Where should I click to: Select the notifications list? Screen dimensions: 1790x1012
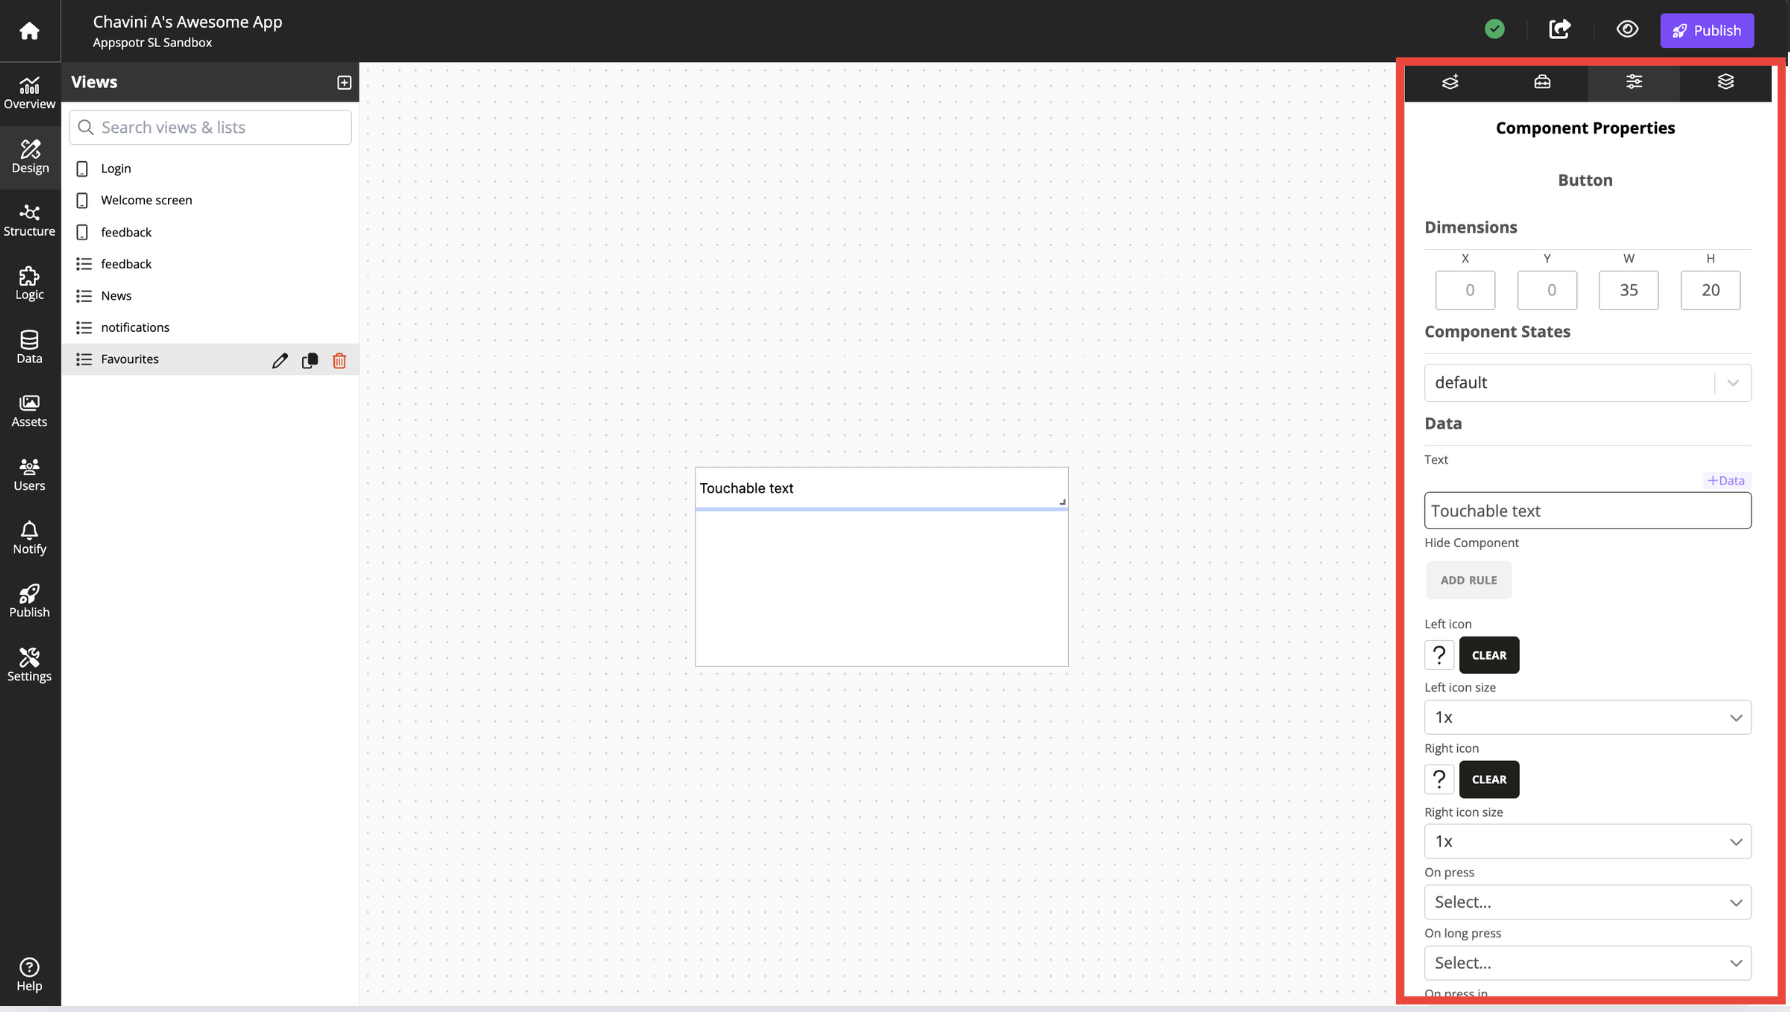pyautogui.click(x=210, y=327)
